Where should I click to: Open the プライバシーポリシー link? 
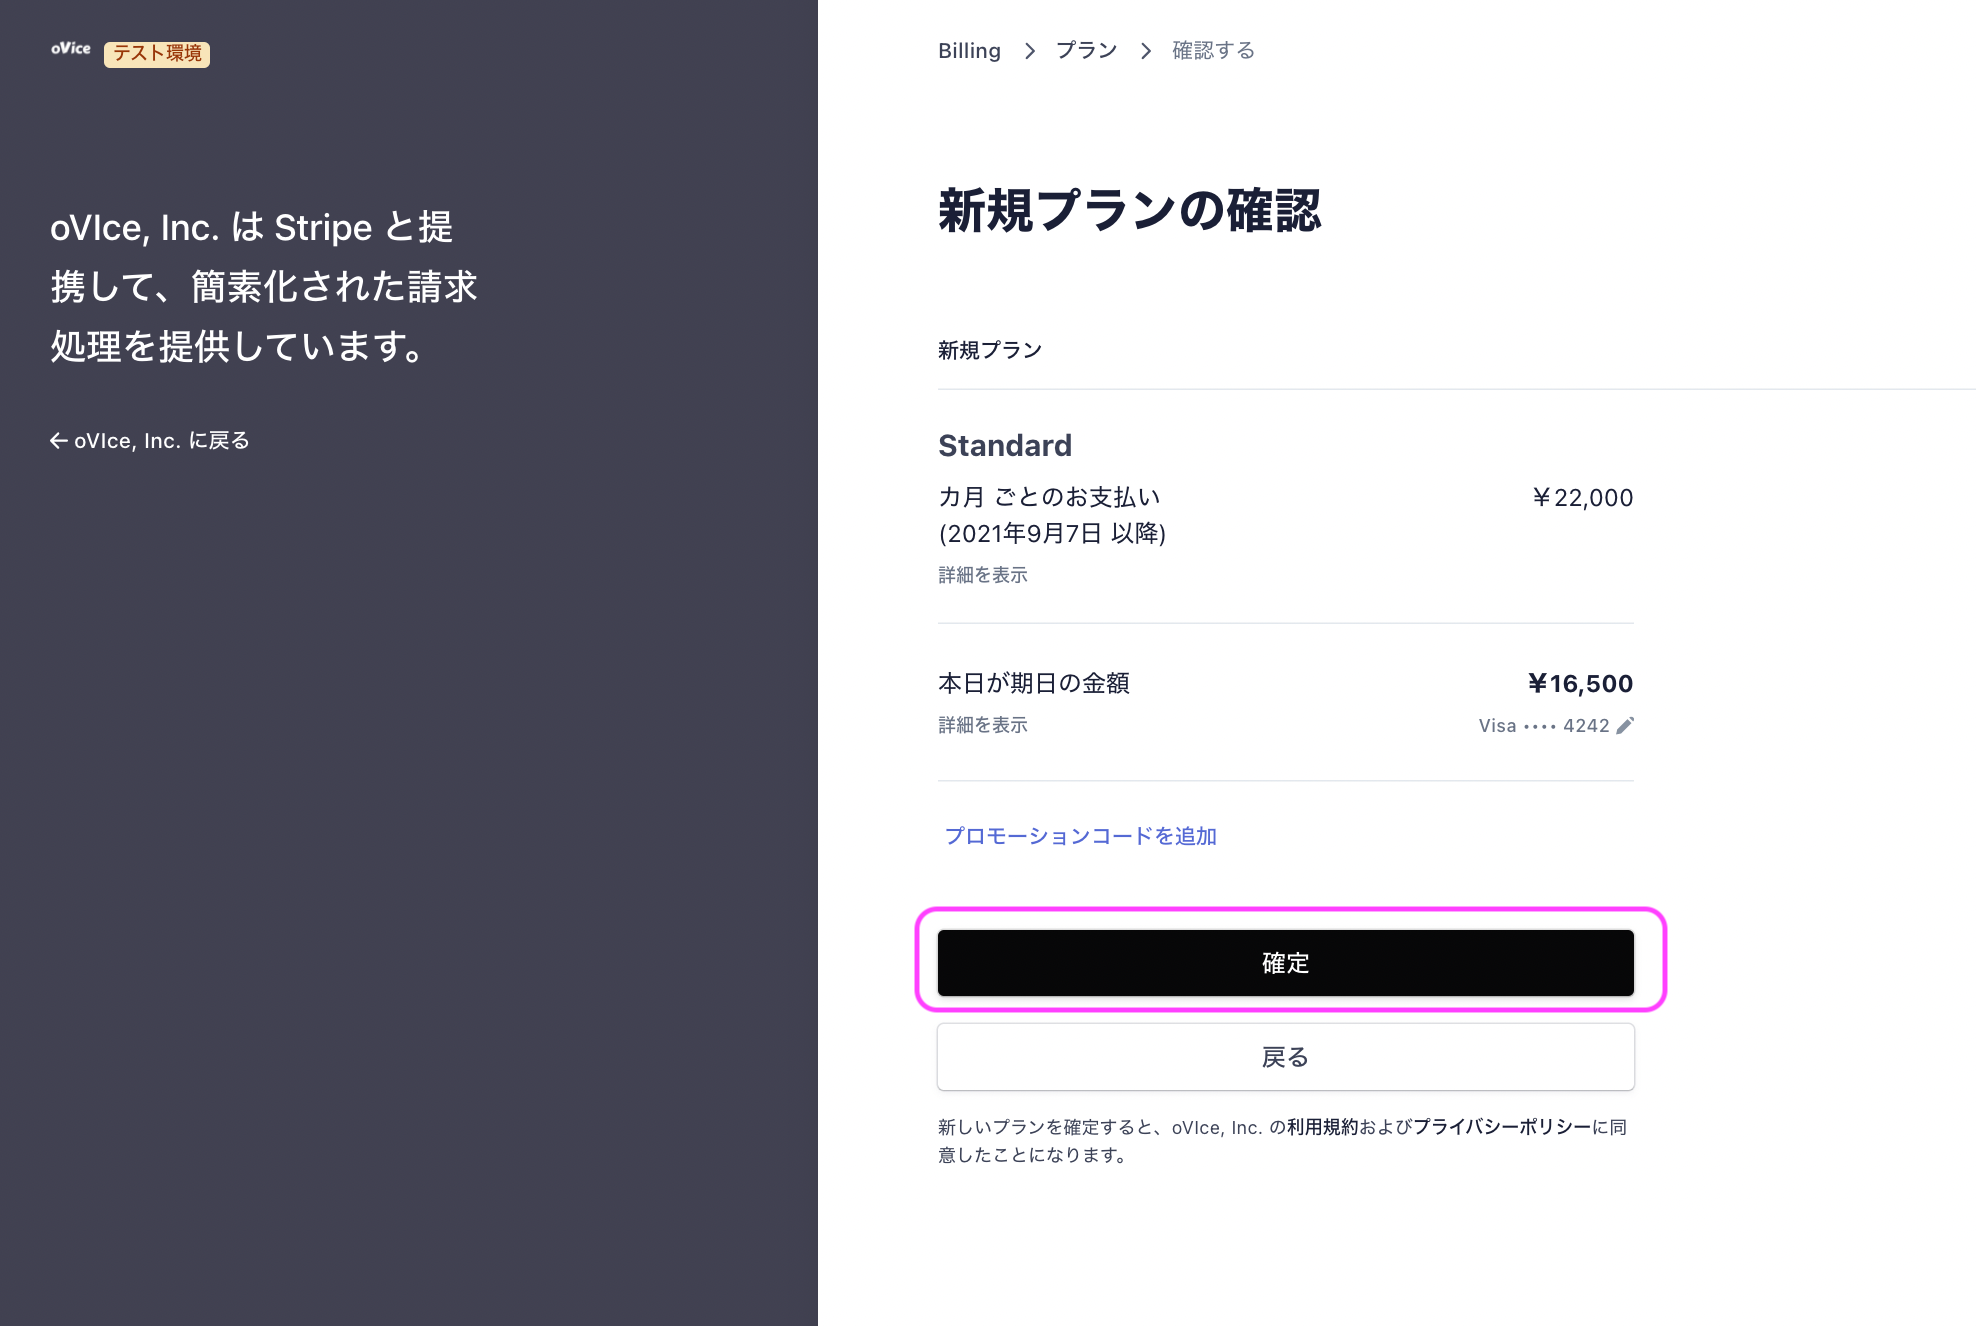coord(1502,1127)
